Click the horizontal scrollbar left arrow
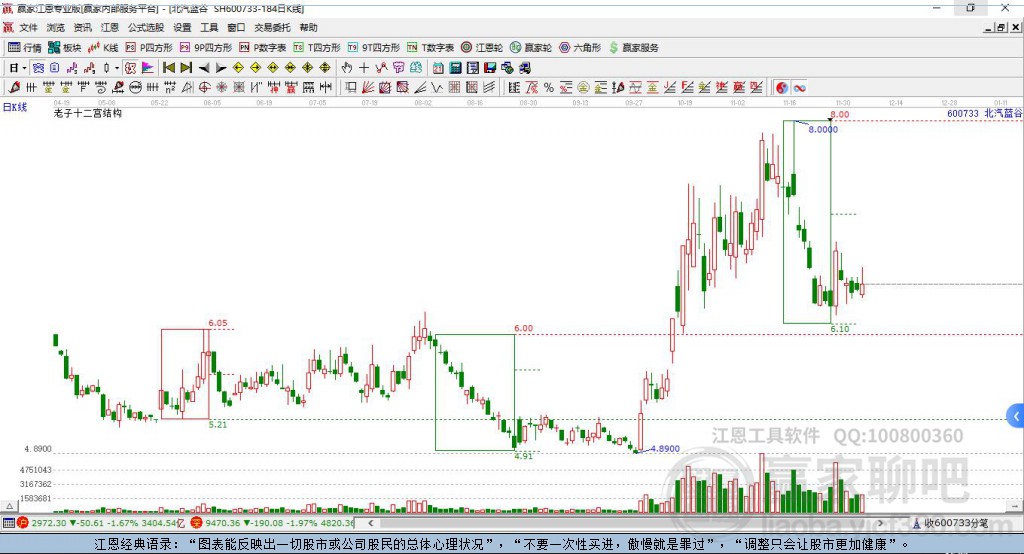 (370, 523)
